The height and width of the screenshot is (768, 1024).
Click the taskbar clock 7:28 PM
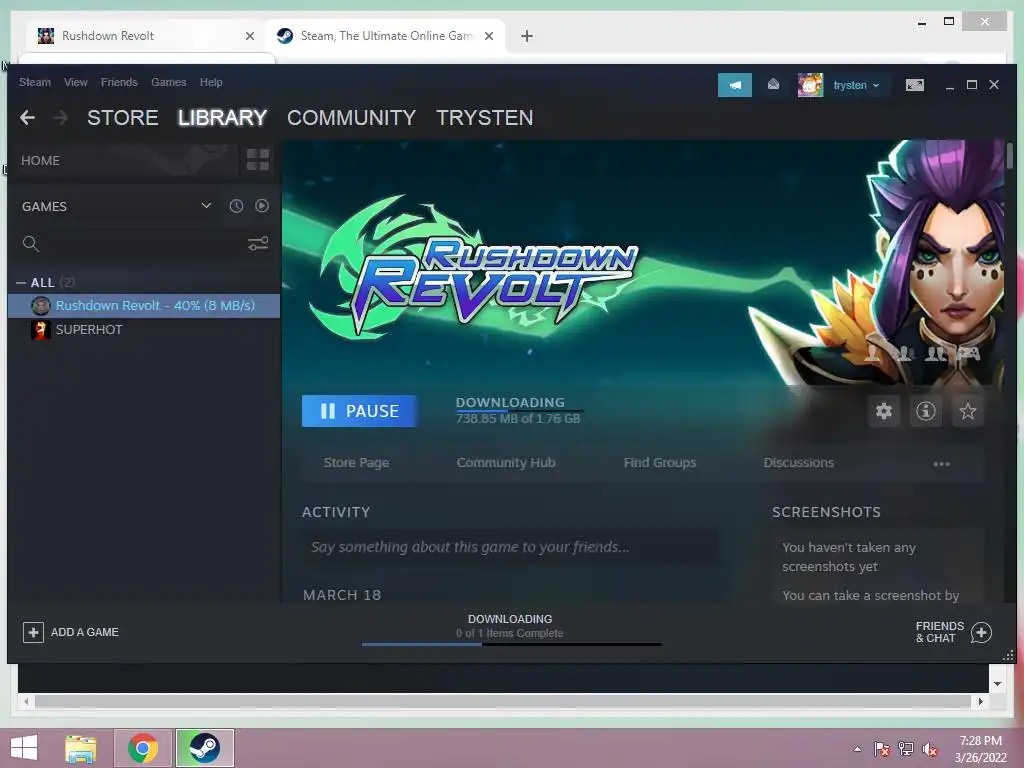tap(980, 741)
